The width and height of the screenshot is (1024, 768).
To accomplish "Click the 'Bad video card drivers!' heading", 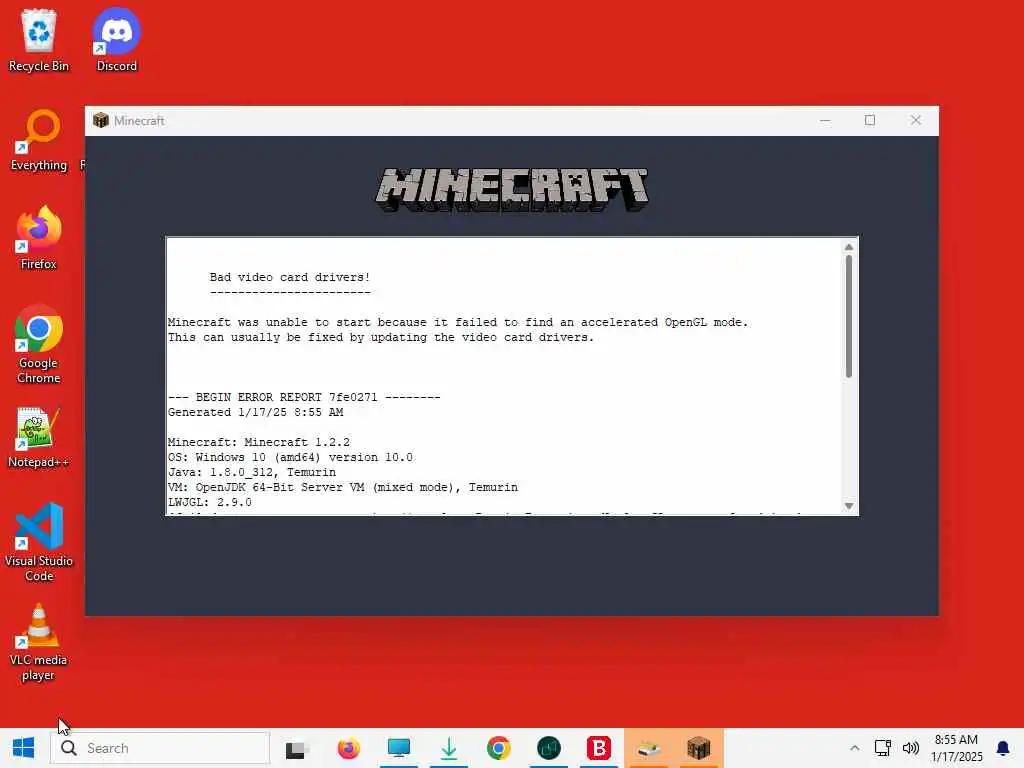I will (290, 277).
